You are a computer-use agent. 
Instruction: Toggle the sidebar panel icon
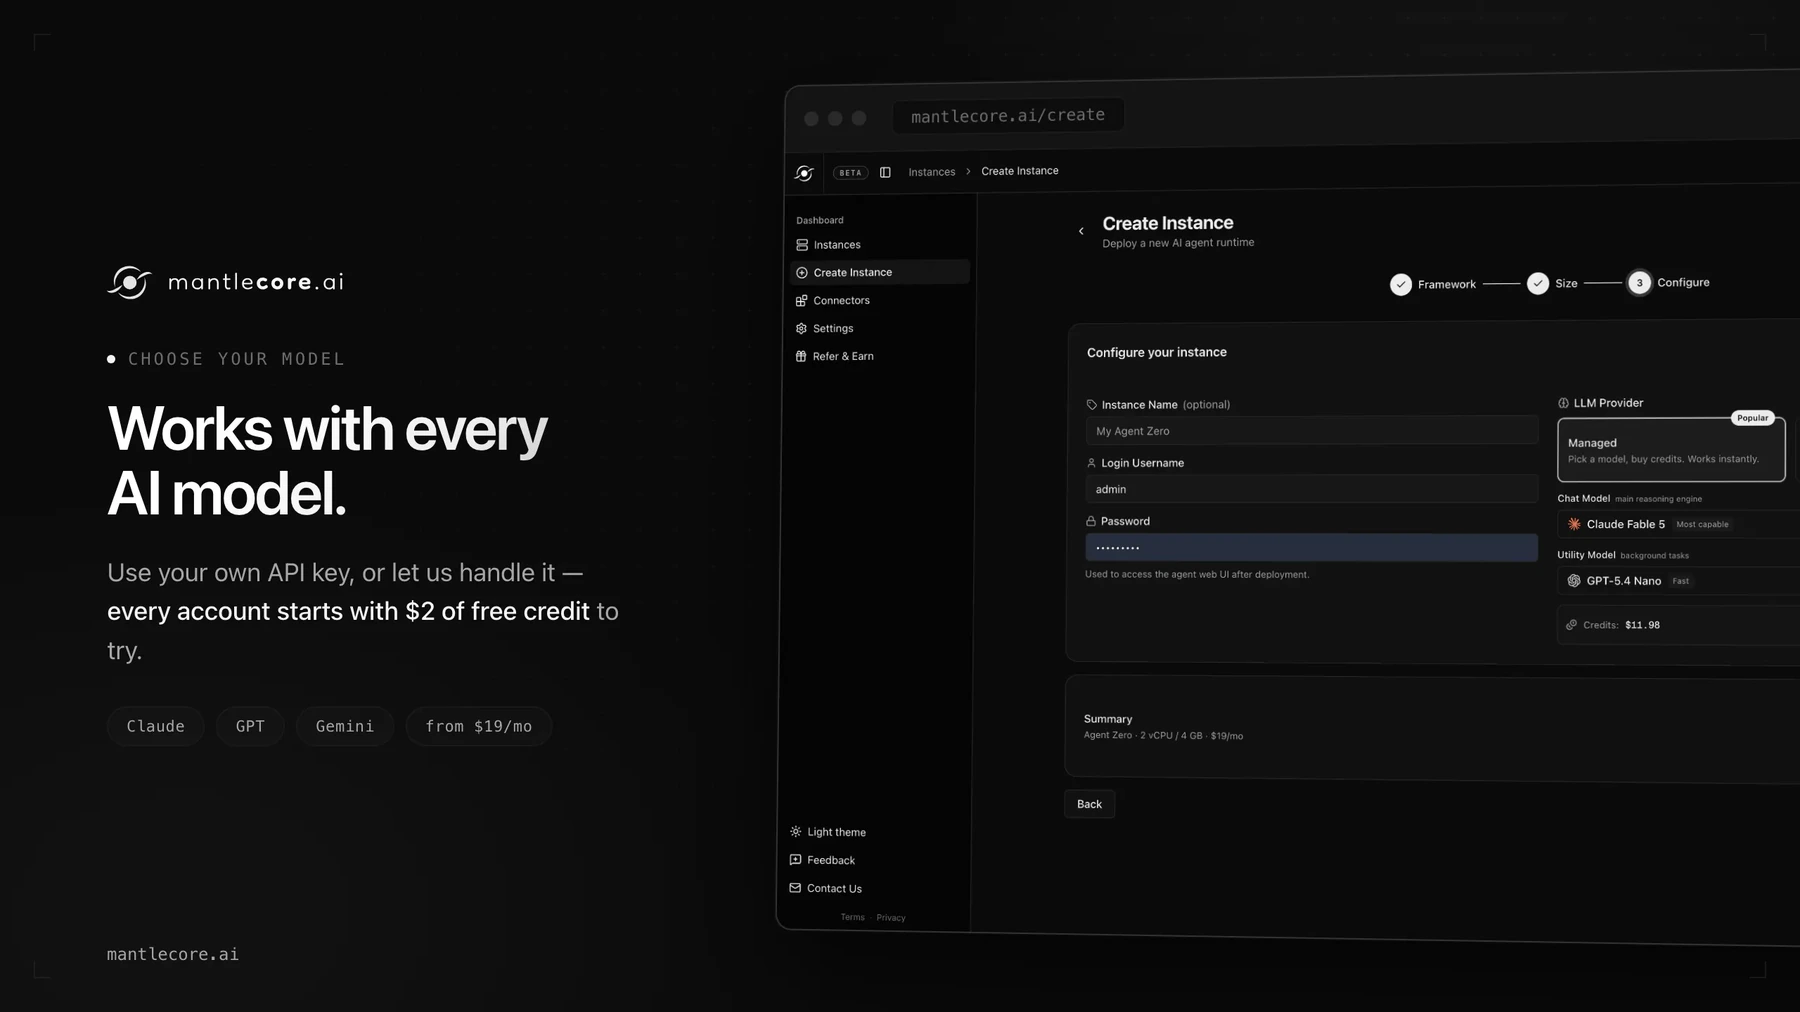[885, 172]
